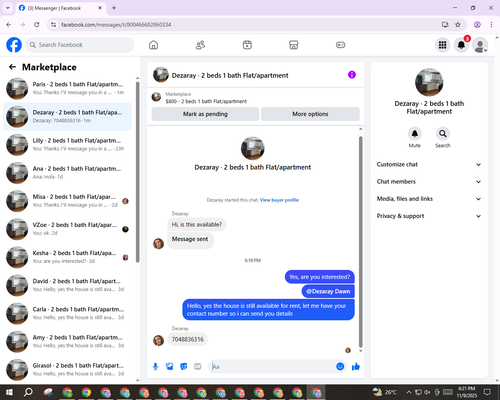
Task: Open the Chrome profile icon
Action: coord(477,25)
